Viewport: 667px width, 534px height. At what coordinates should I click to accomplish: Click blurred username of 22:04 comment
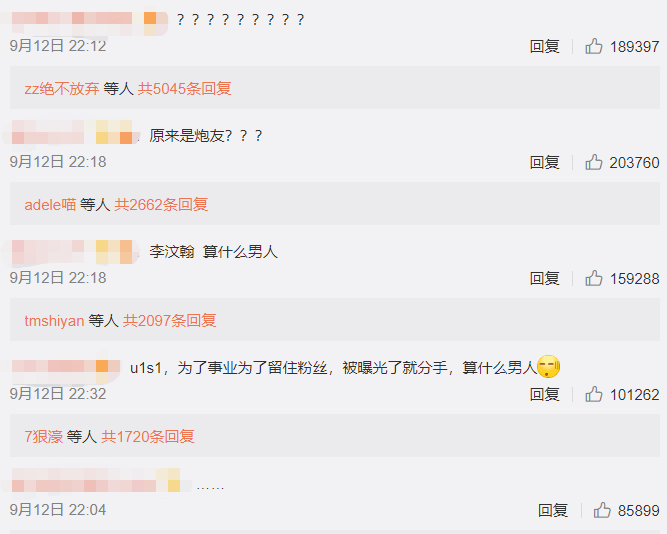click(96, 481)
